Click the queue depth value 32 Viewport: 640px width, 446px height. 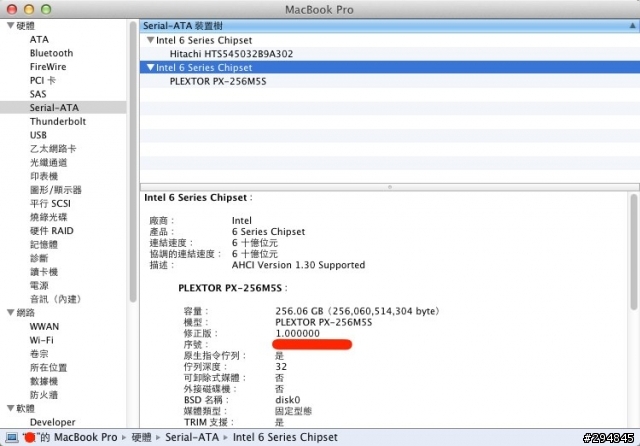[281, 366]
